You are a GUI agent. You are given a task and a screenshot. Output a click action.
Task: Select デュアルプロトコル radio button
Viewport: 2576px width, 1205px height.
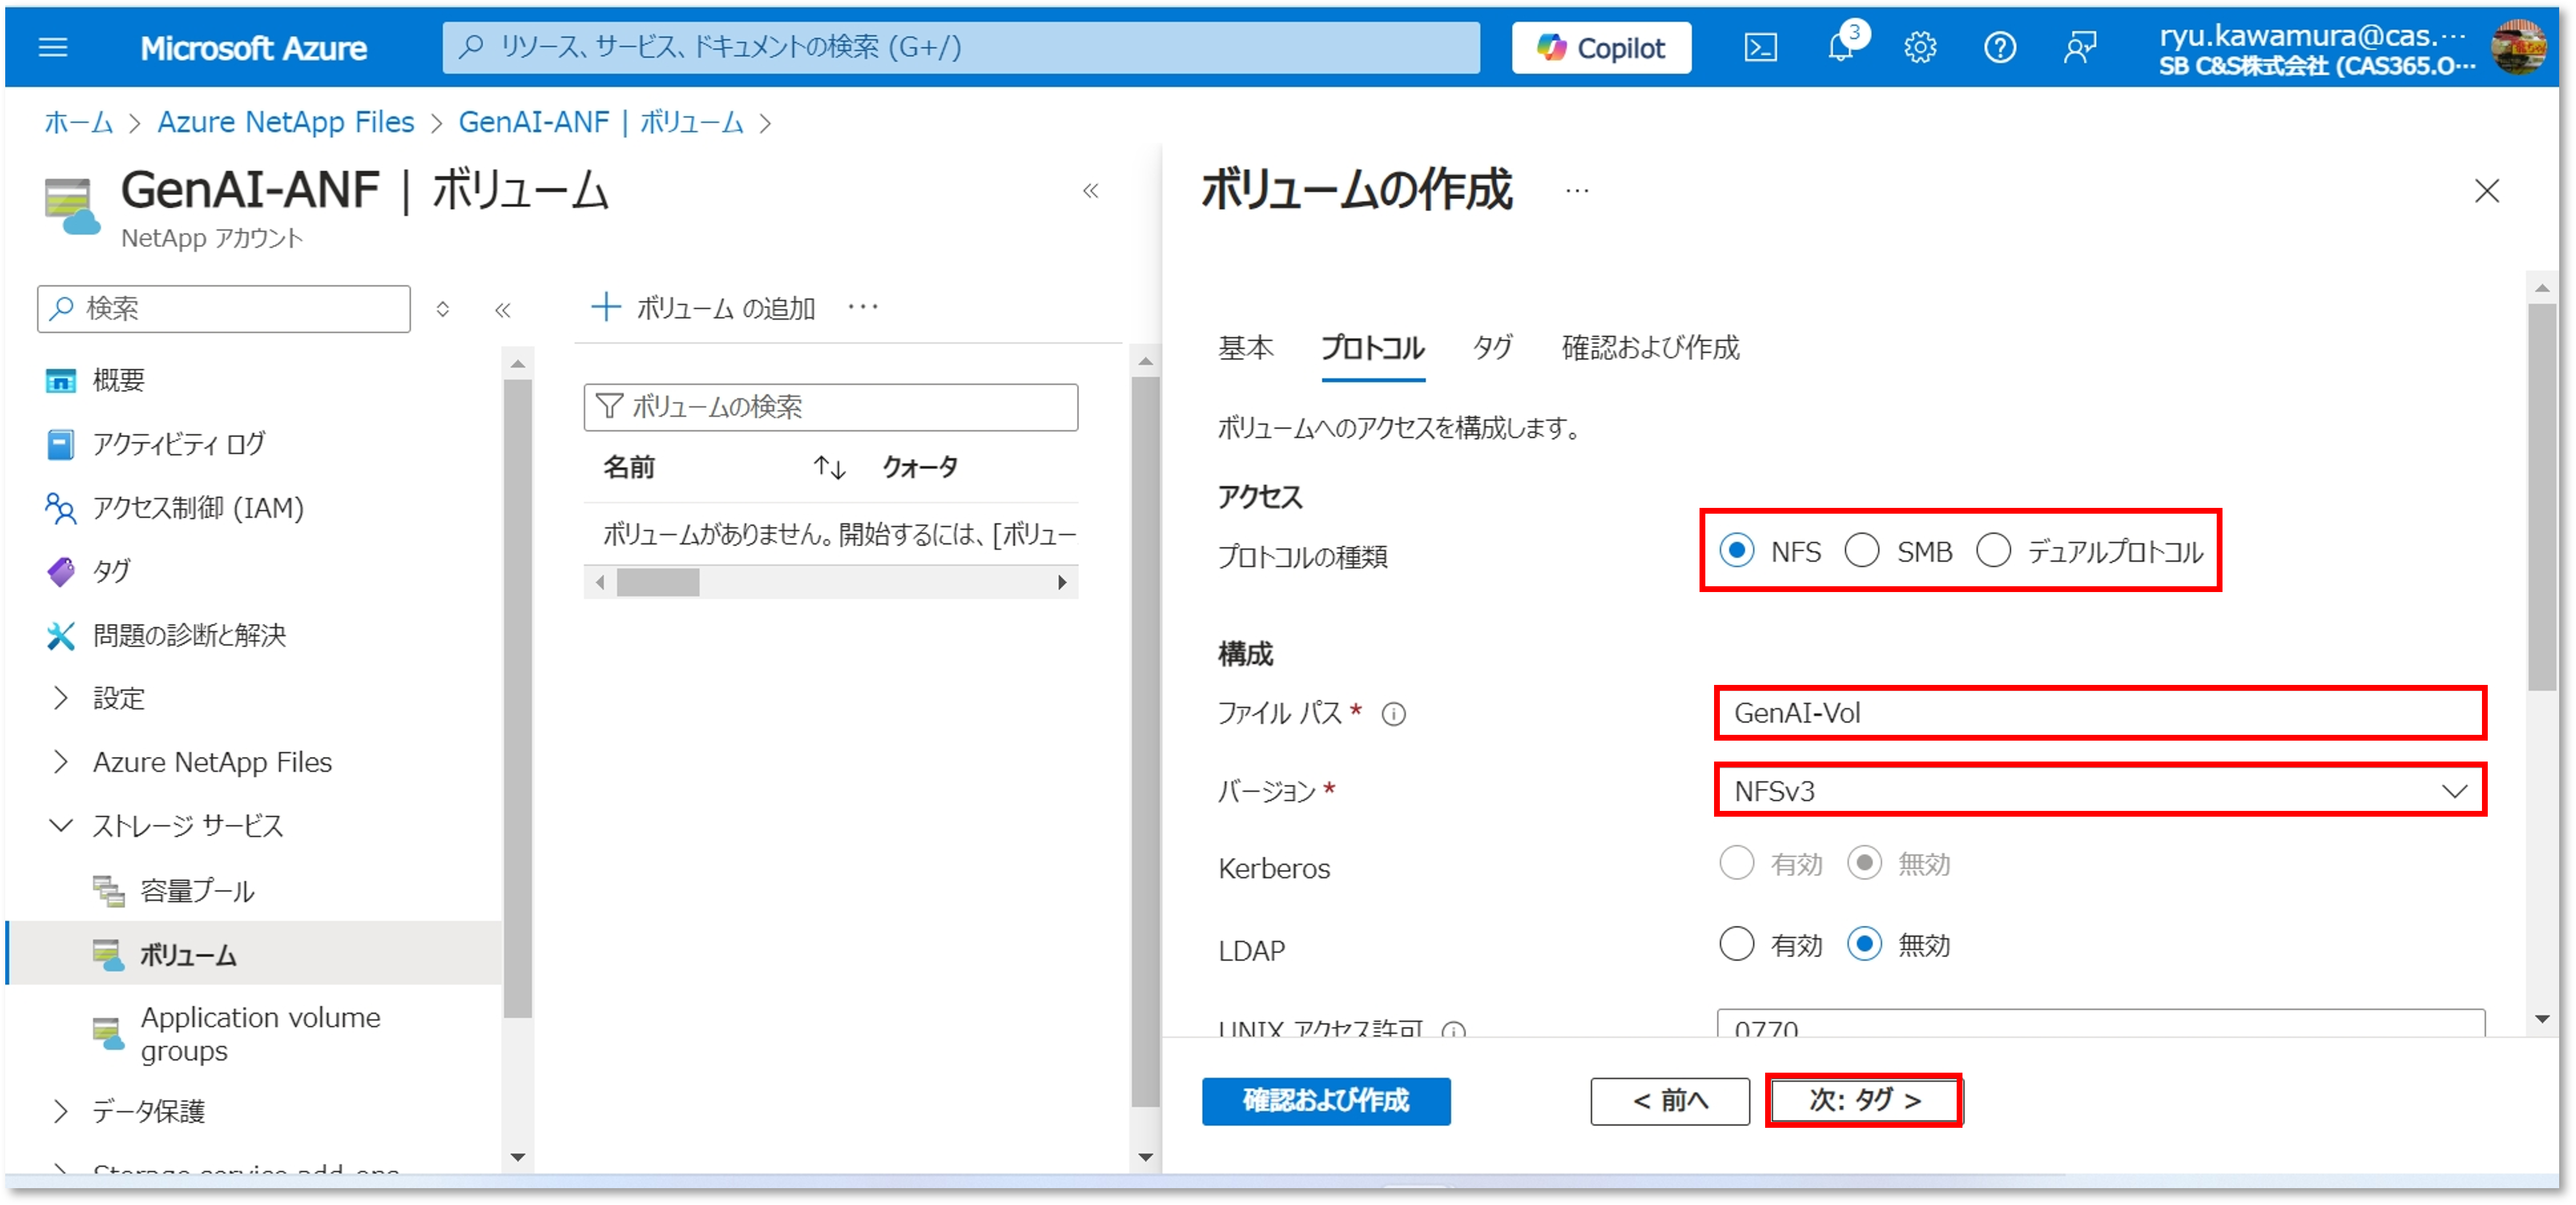point(1993,550)
